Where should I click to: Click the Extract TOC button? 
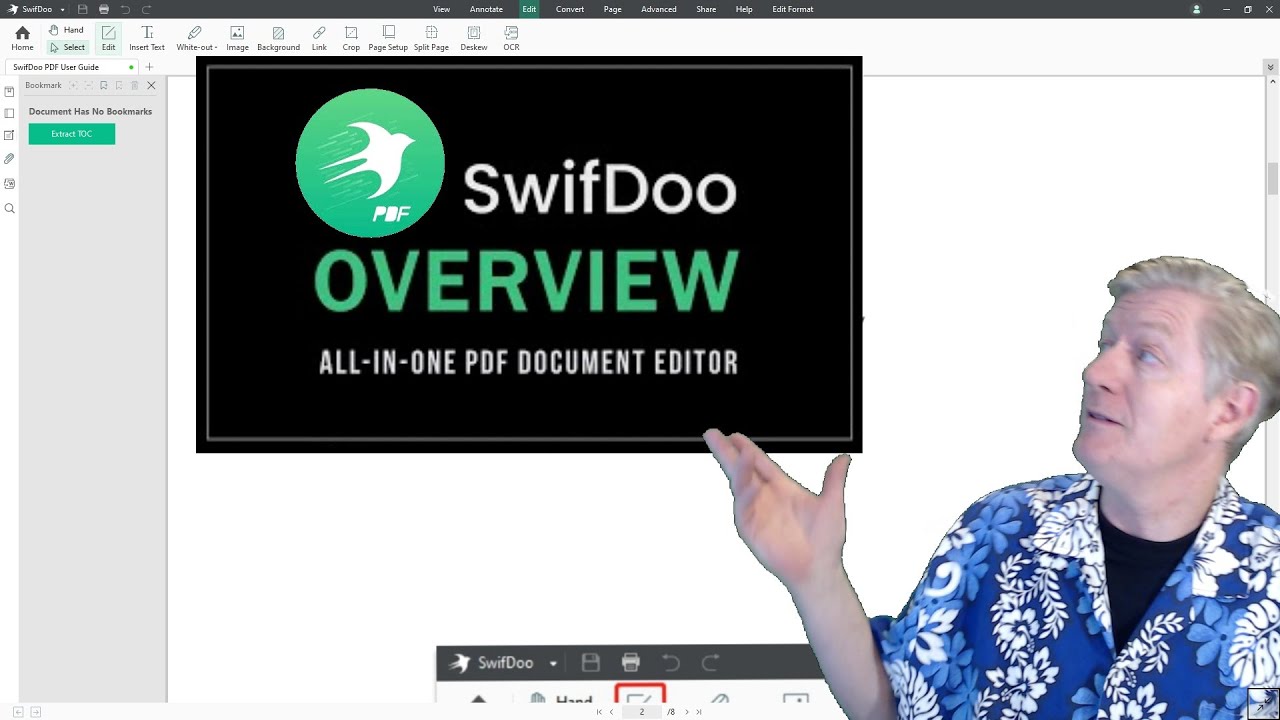click(x=72, y=134)
